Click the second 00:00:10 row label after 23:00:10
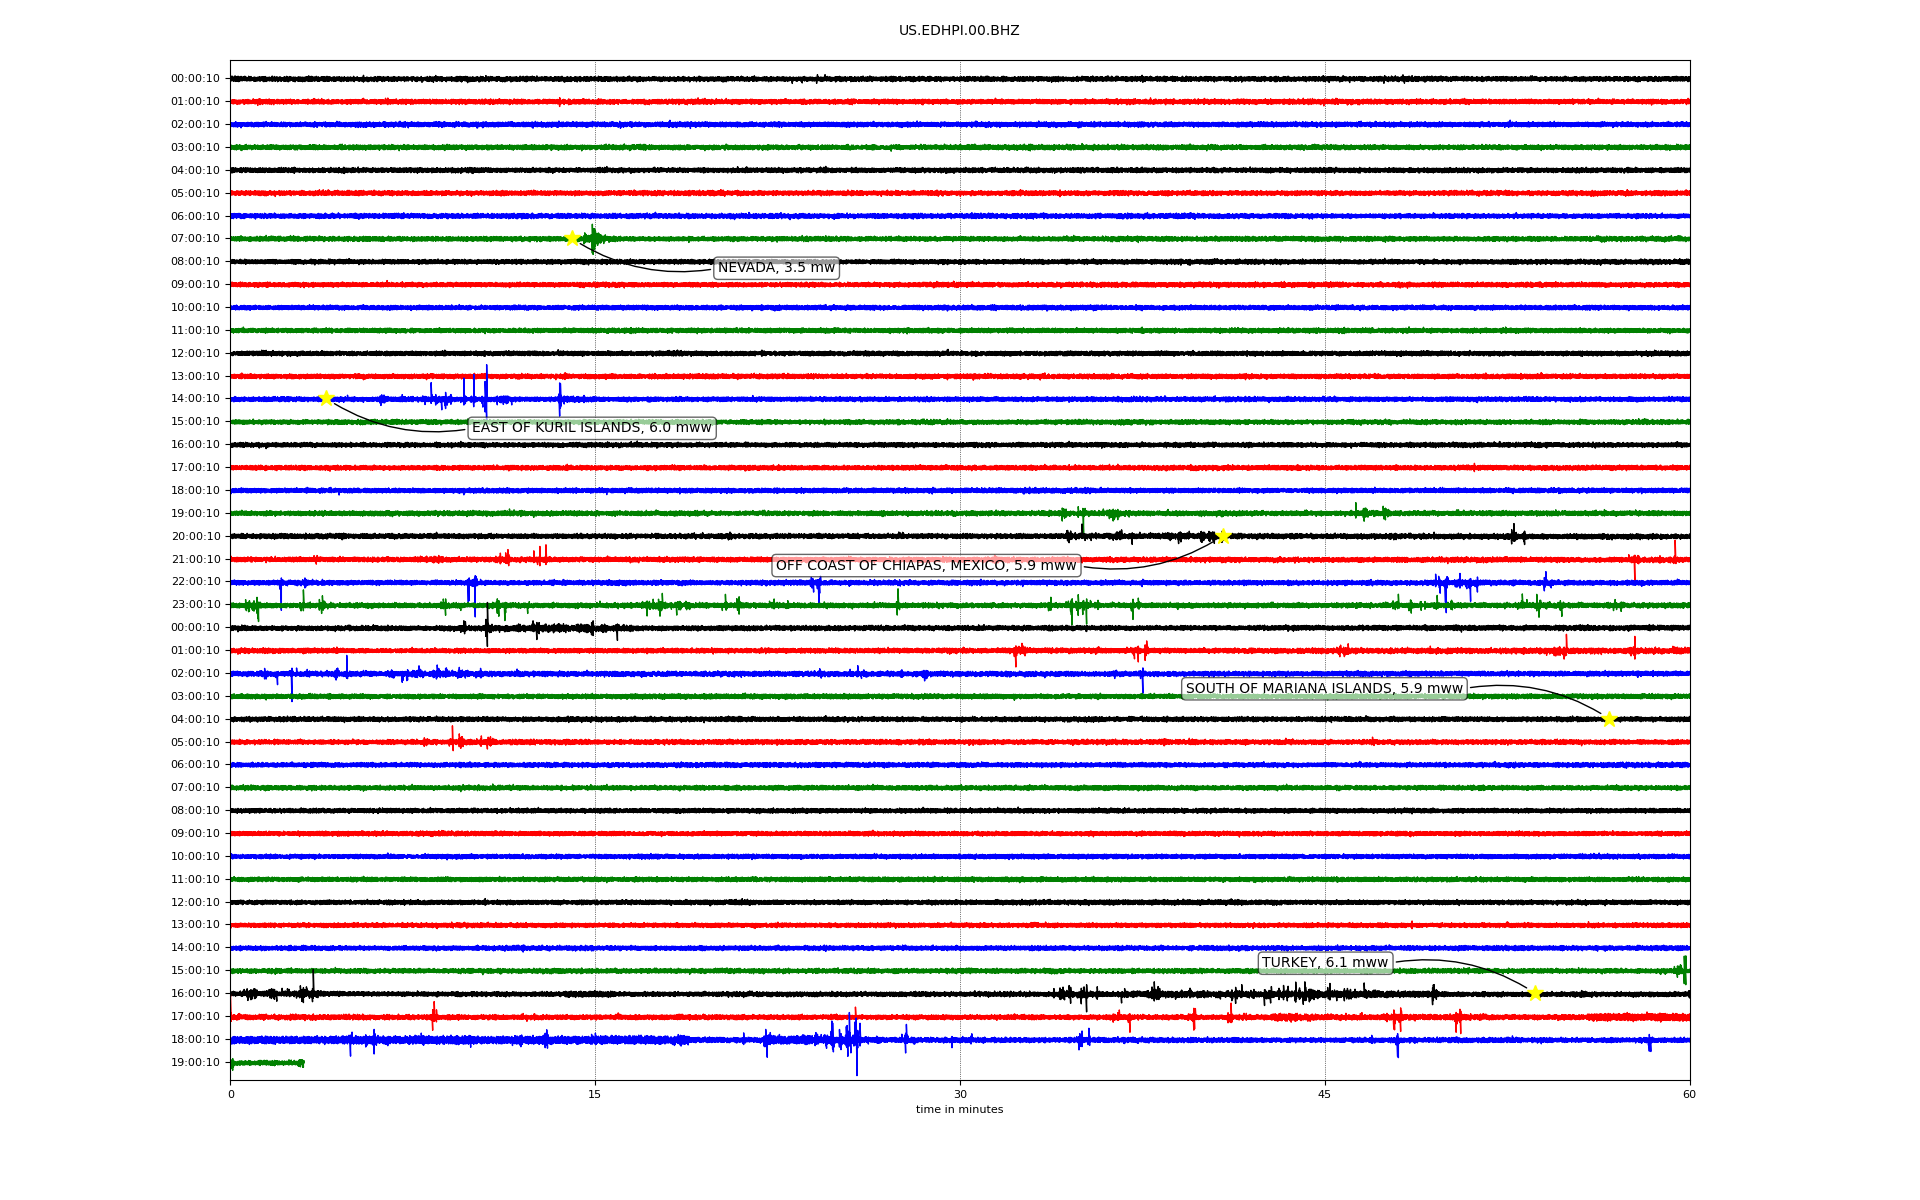Screen dimensions: 1920x1200 195,628
